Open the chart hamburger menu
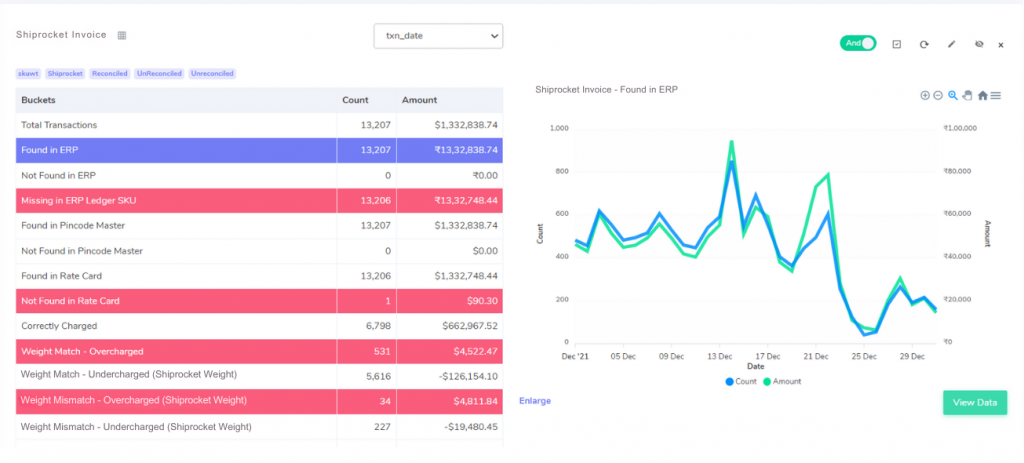The width and height of the screenshot is (1024, 463). 996,95
